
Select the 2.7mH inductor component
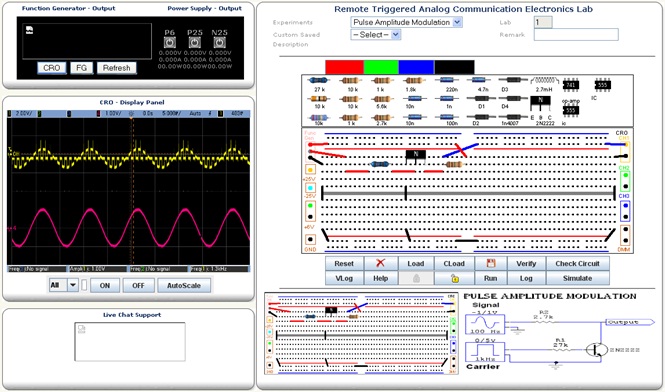544,80
